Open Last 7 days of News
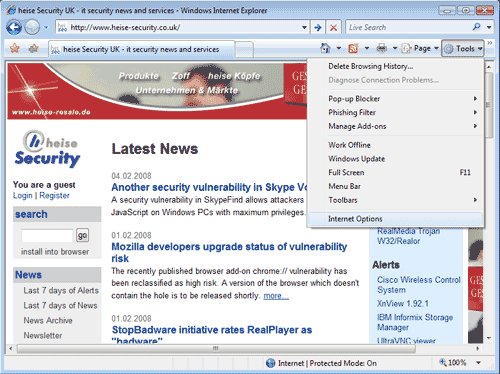 point(60,305)
